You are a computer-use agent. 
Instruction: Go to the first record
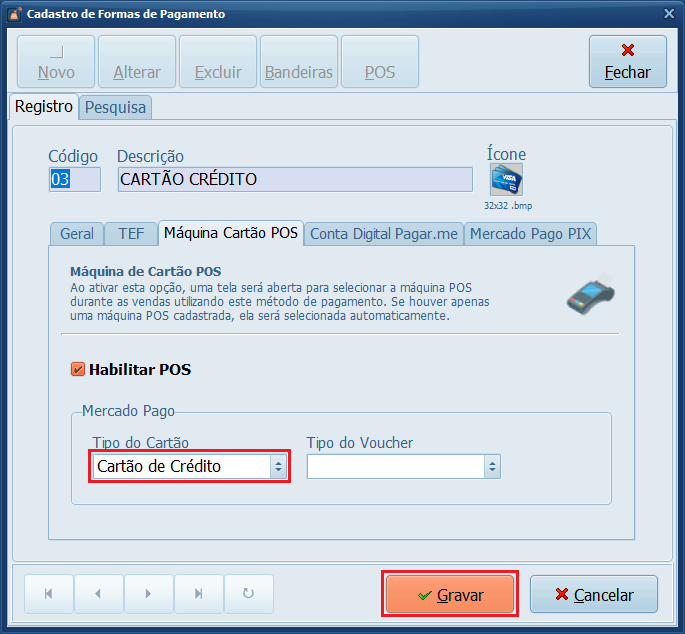(49, 594)
